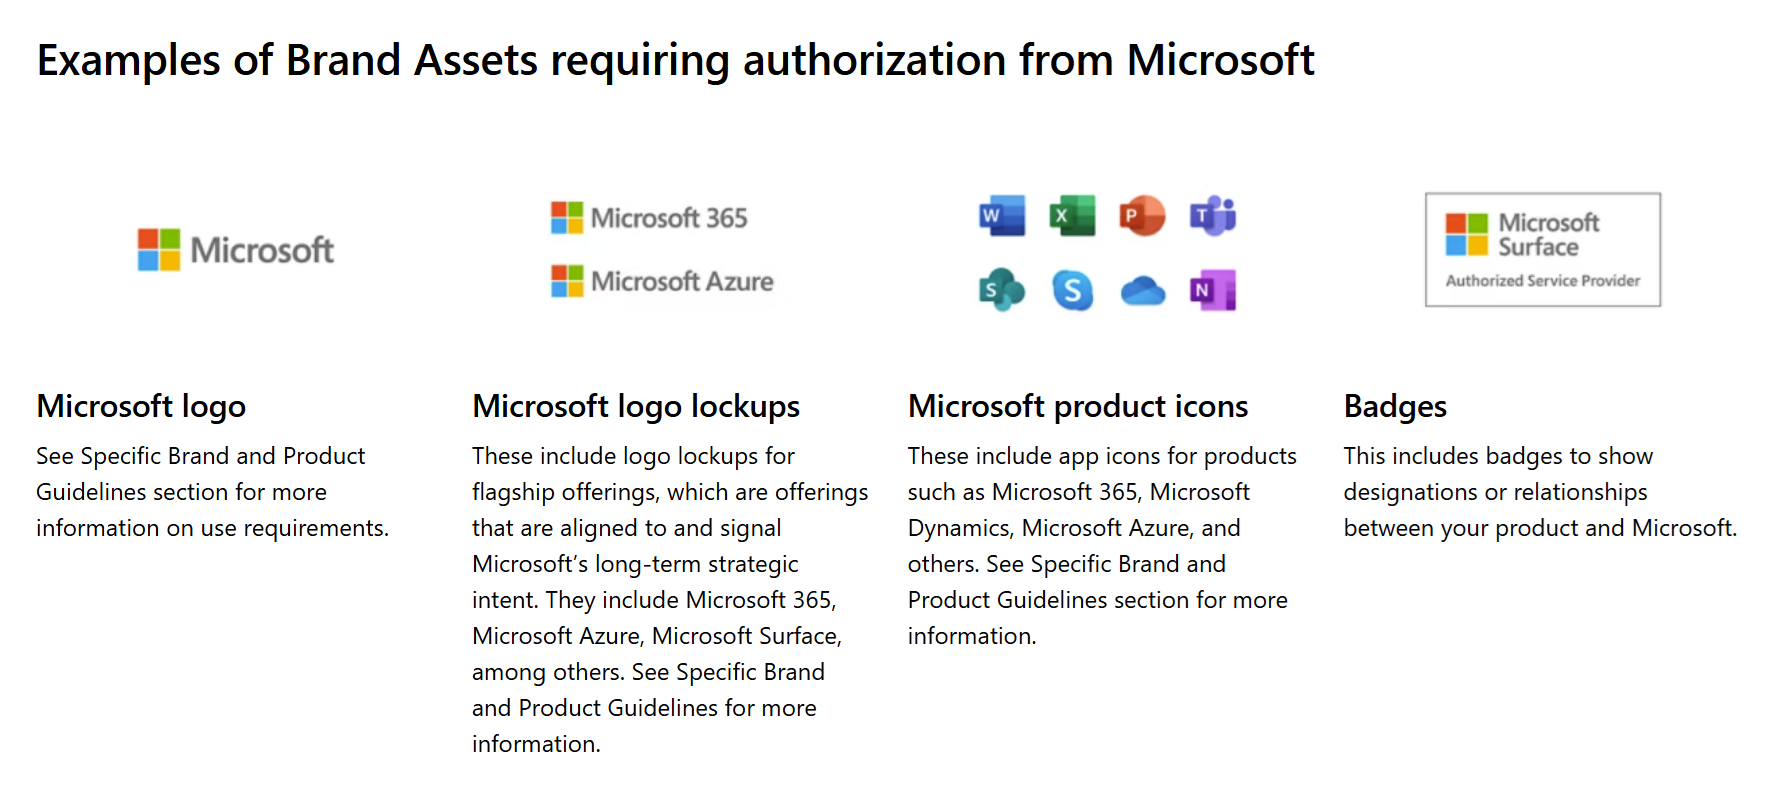Click the Word app icon
1768x791 pixels.
[1002, 215]
